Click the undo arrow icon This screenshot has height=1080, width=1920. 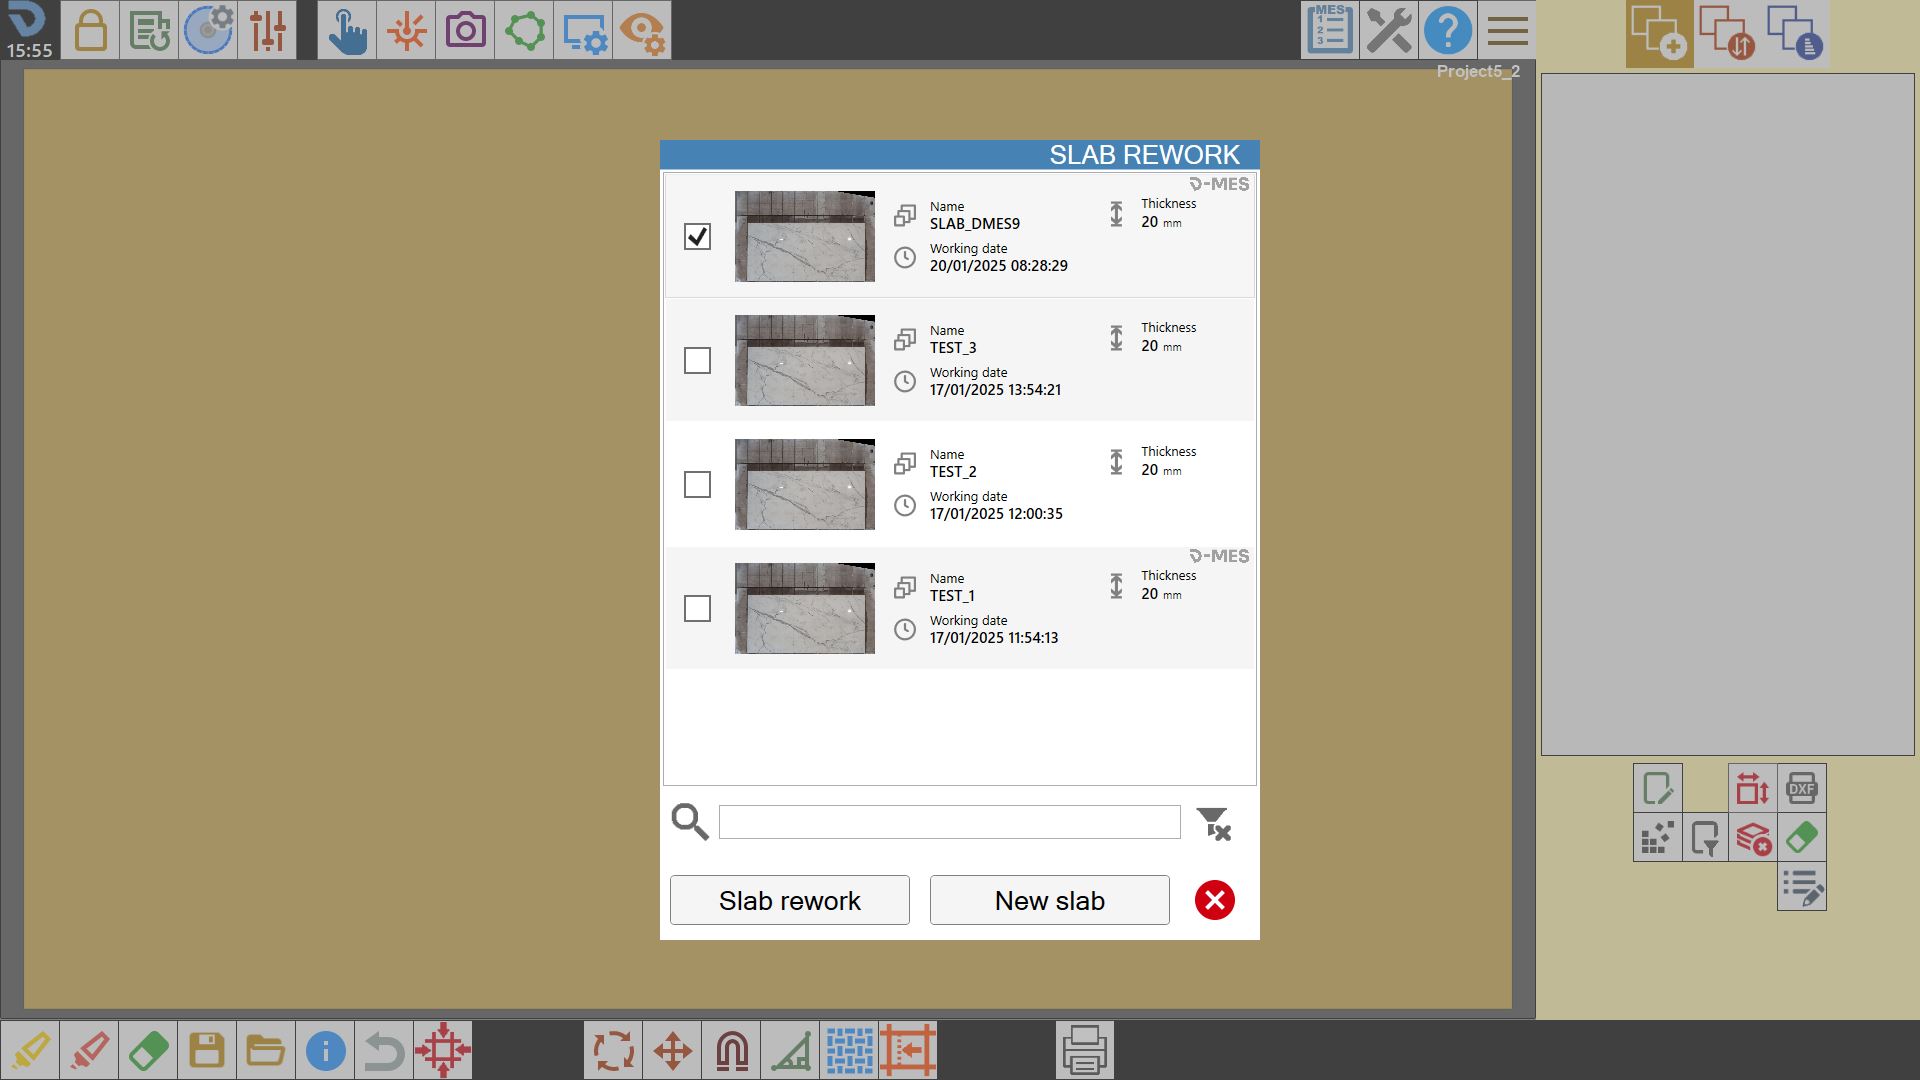click(384, 1050)
